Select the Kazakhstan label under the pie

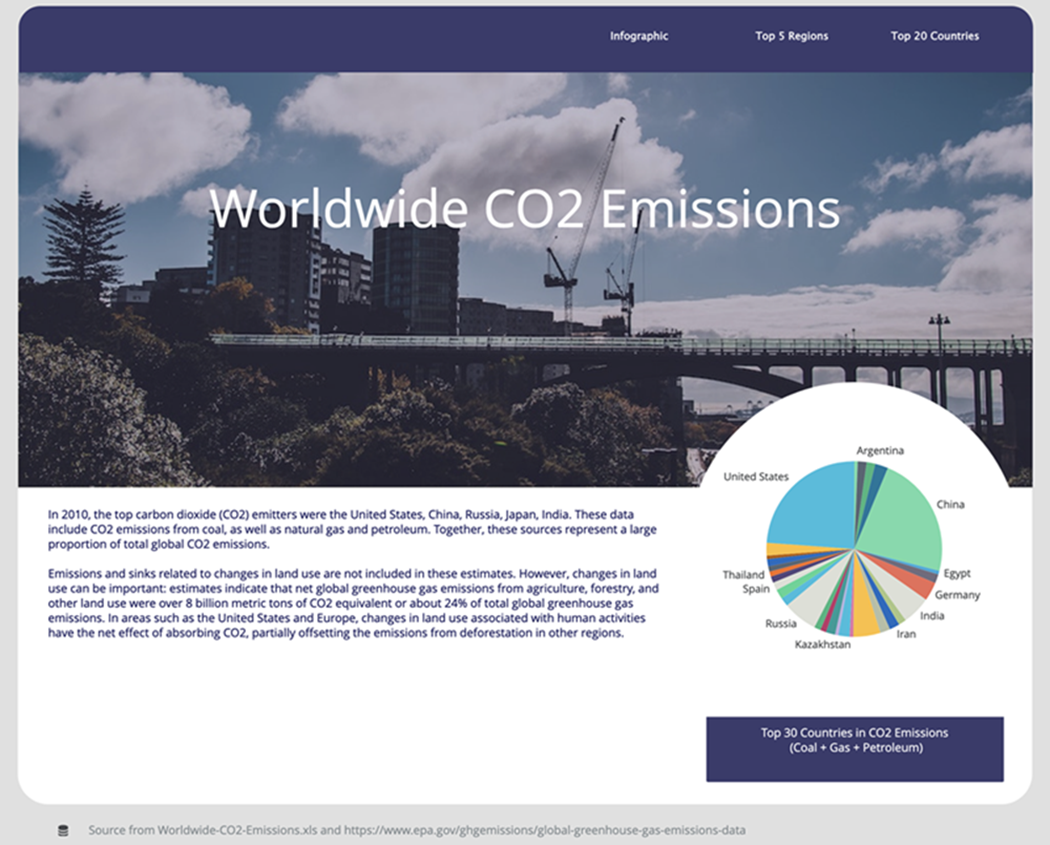(x=822, y=645)
